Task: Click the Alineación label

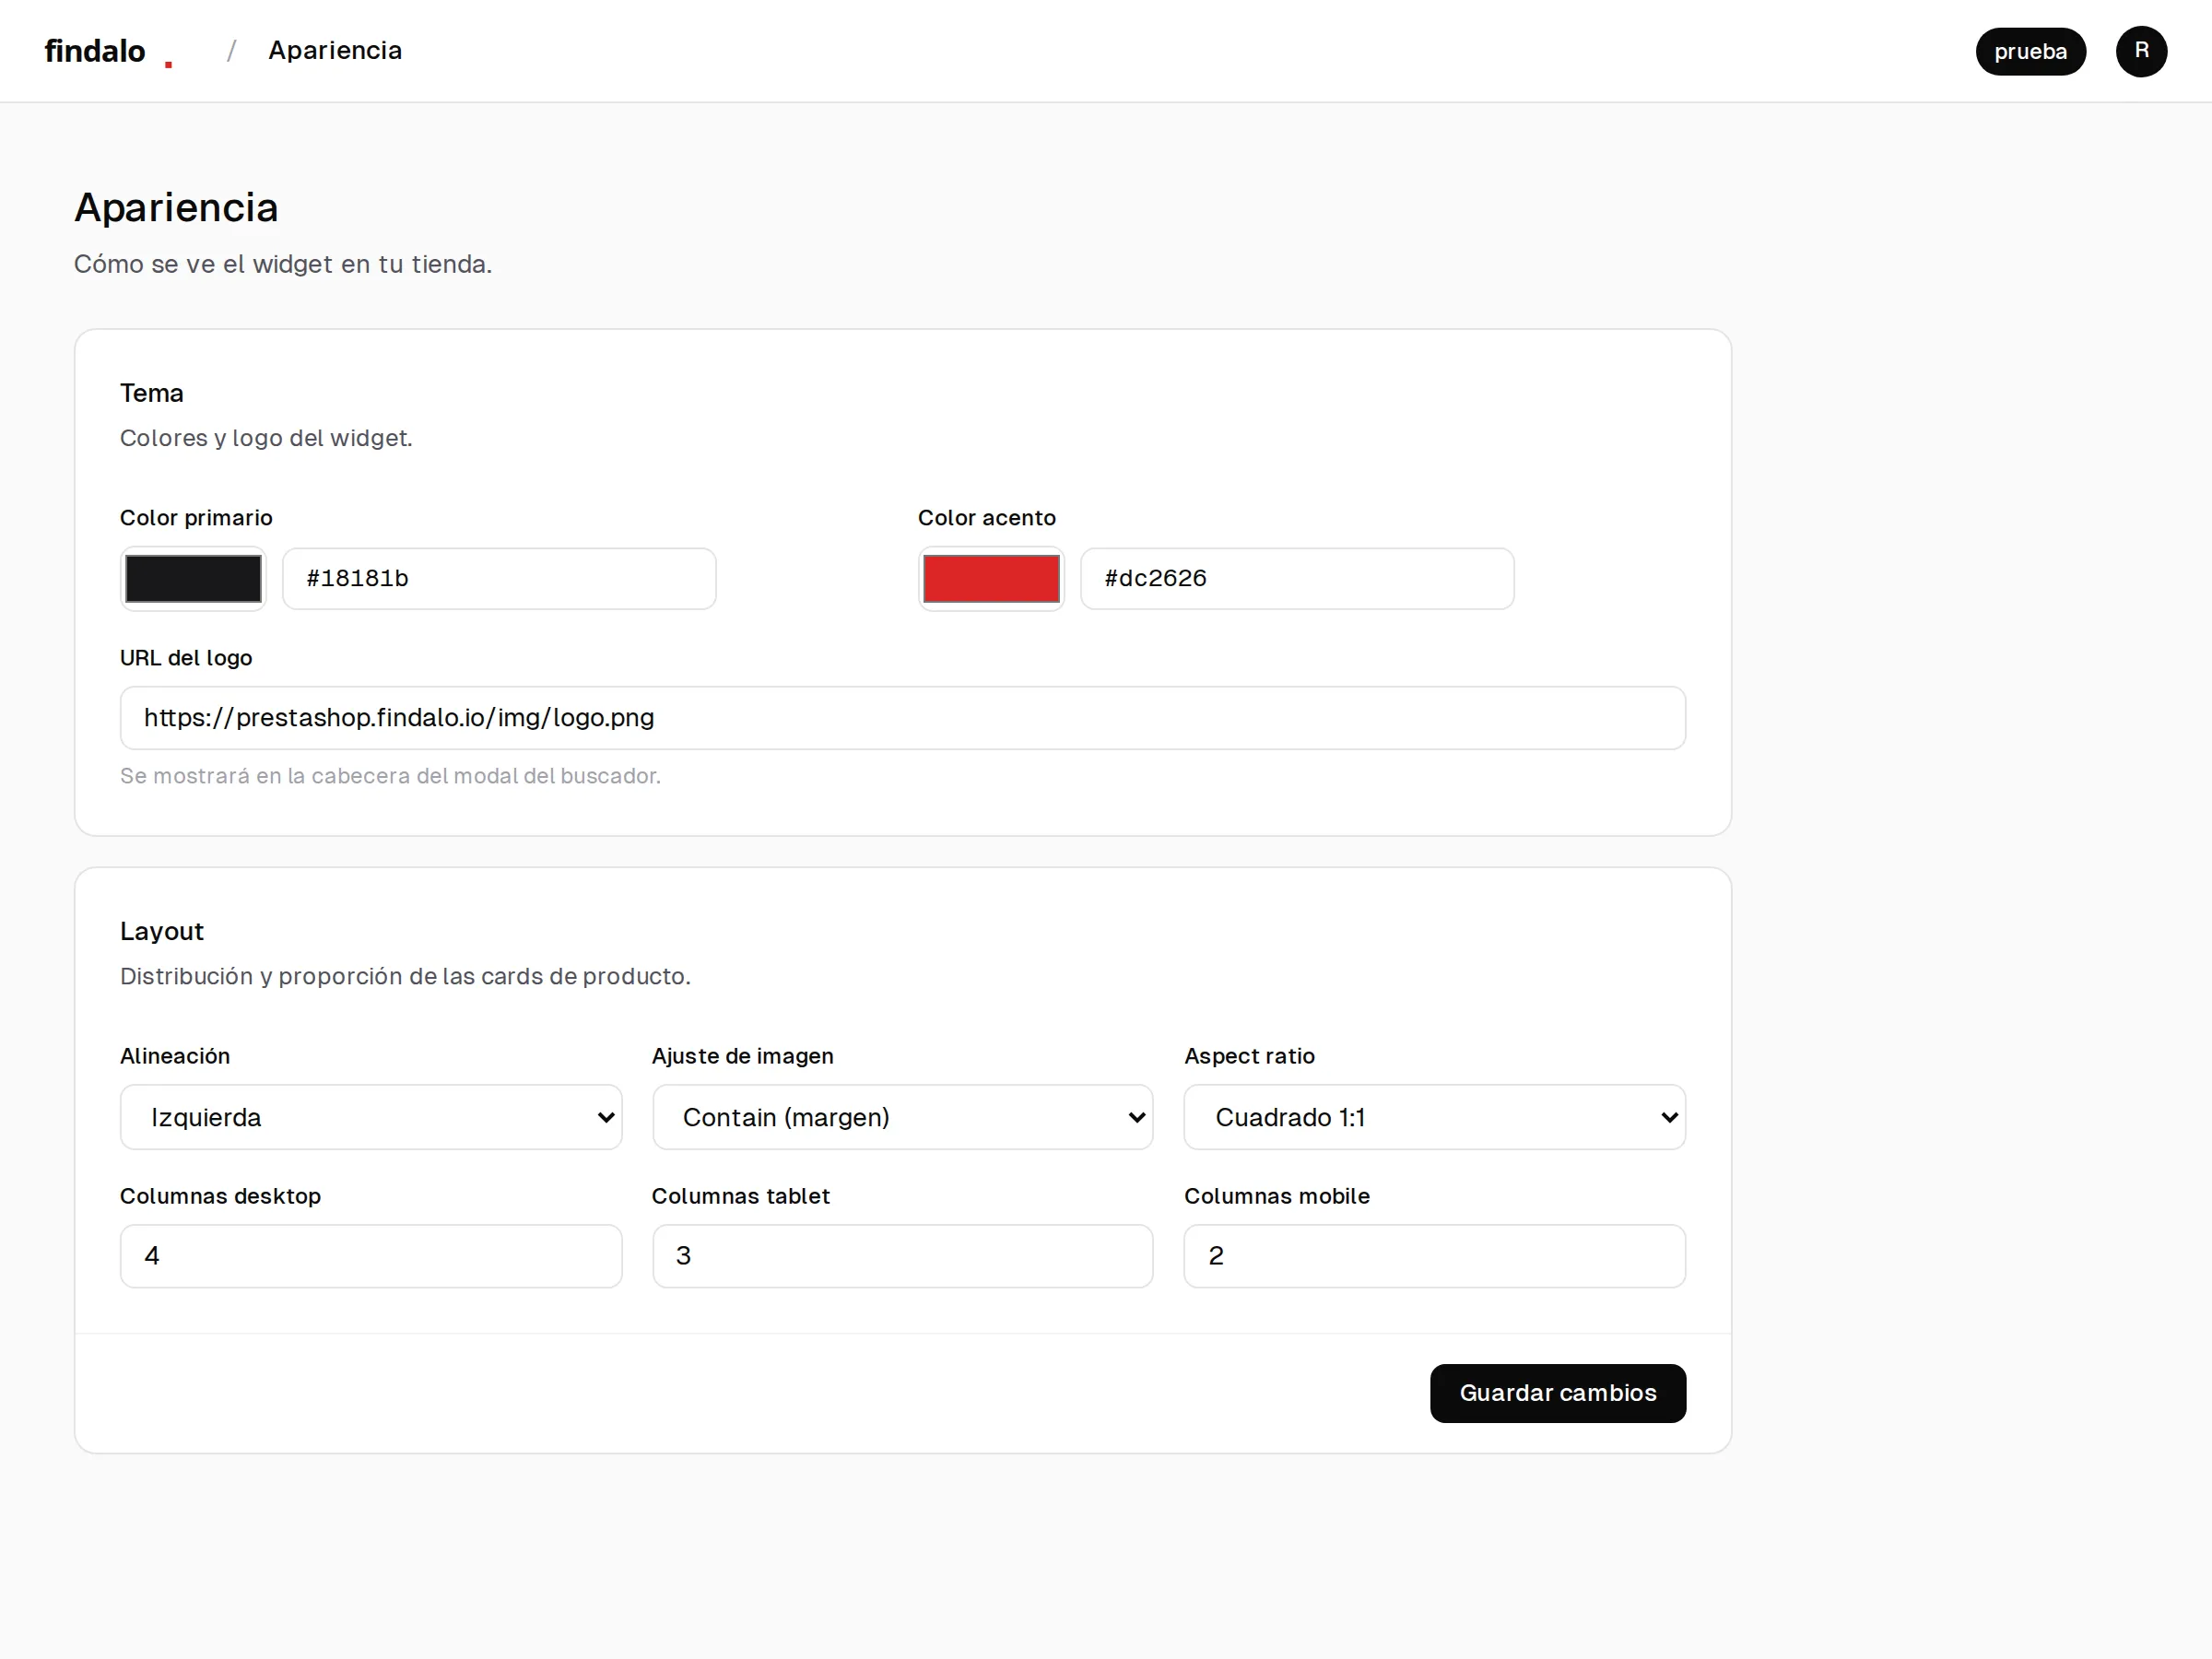Action: coord(175,1056)
